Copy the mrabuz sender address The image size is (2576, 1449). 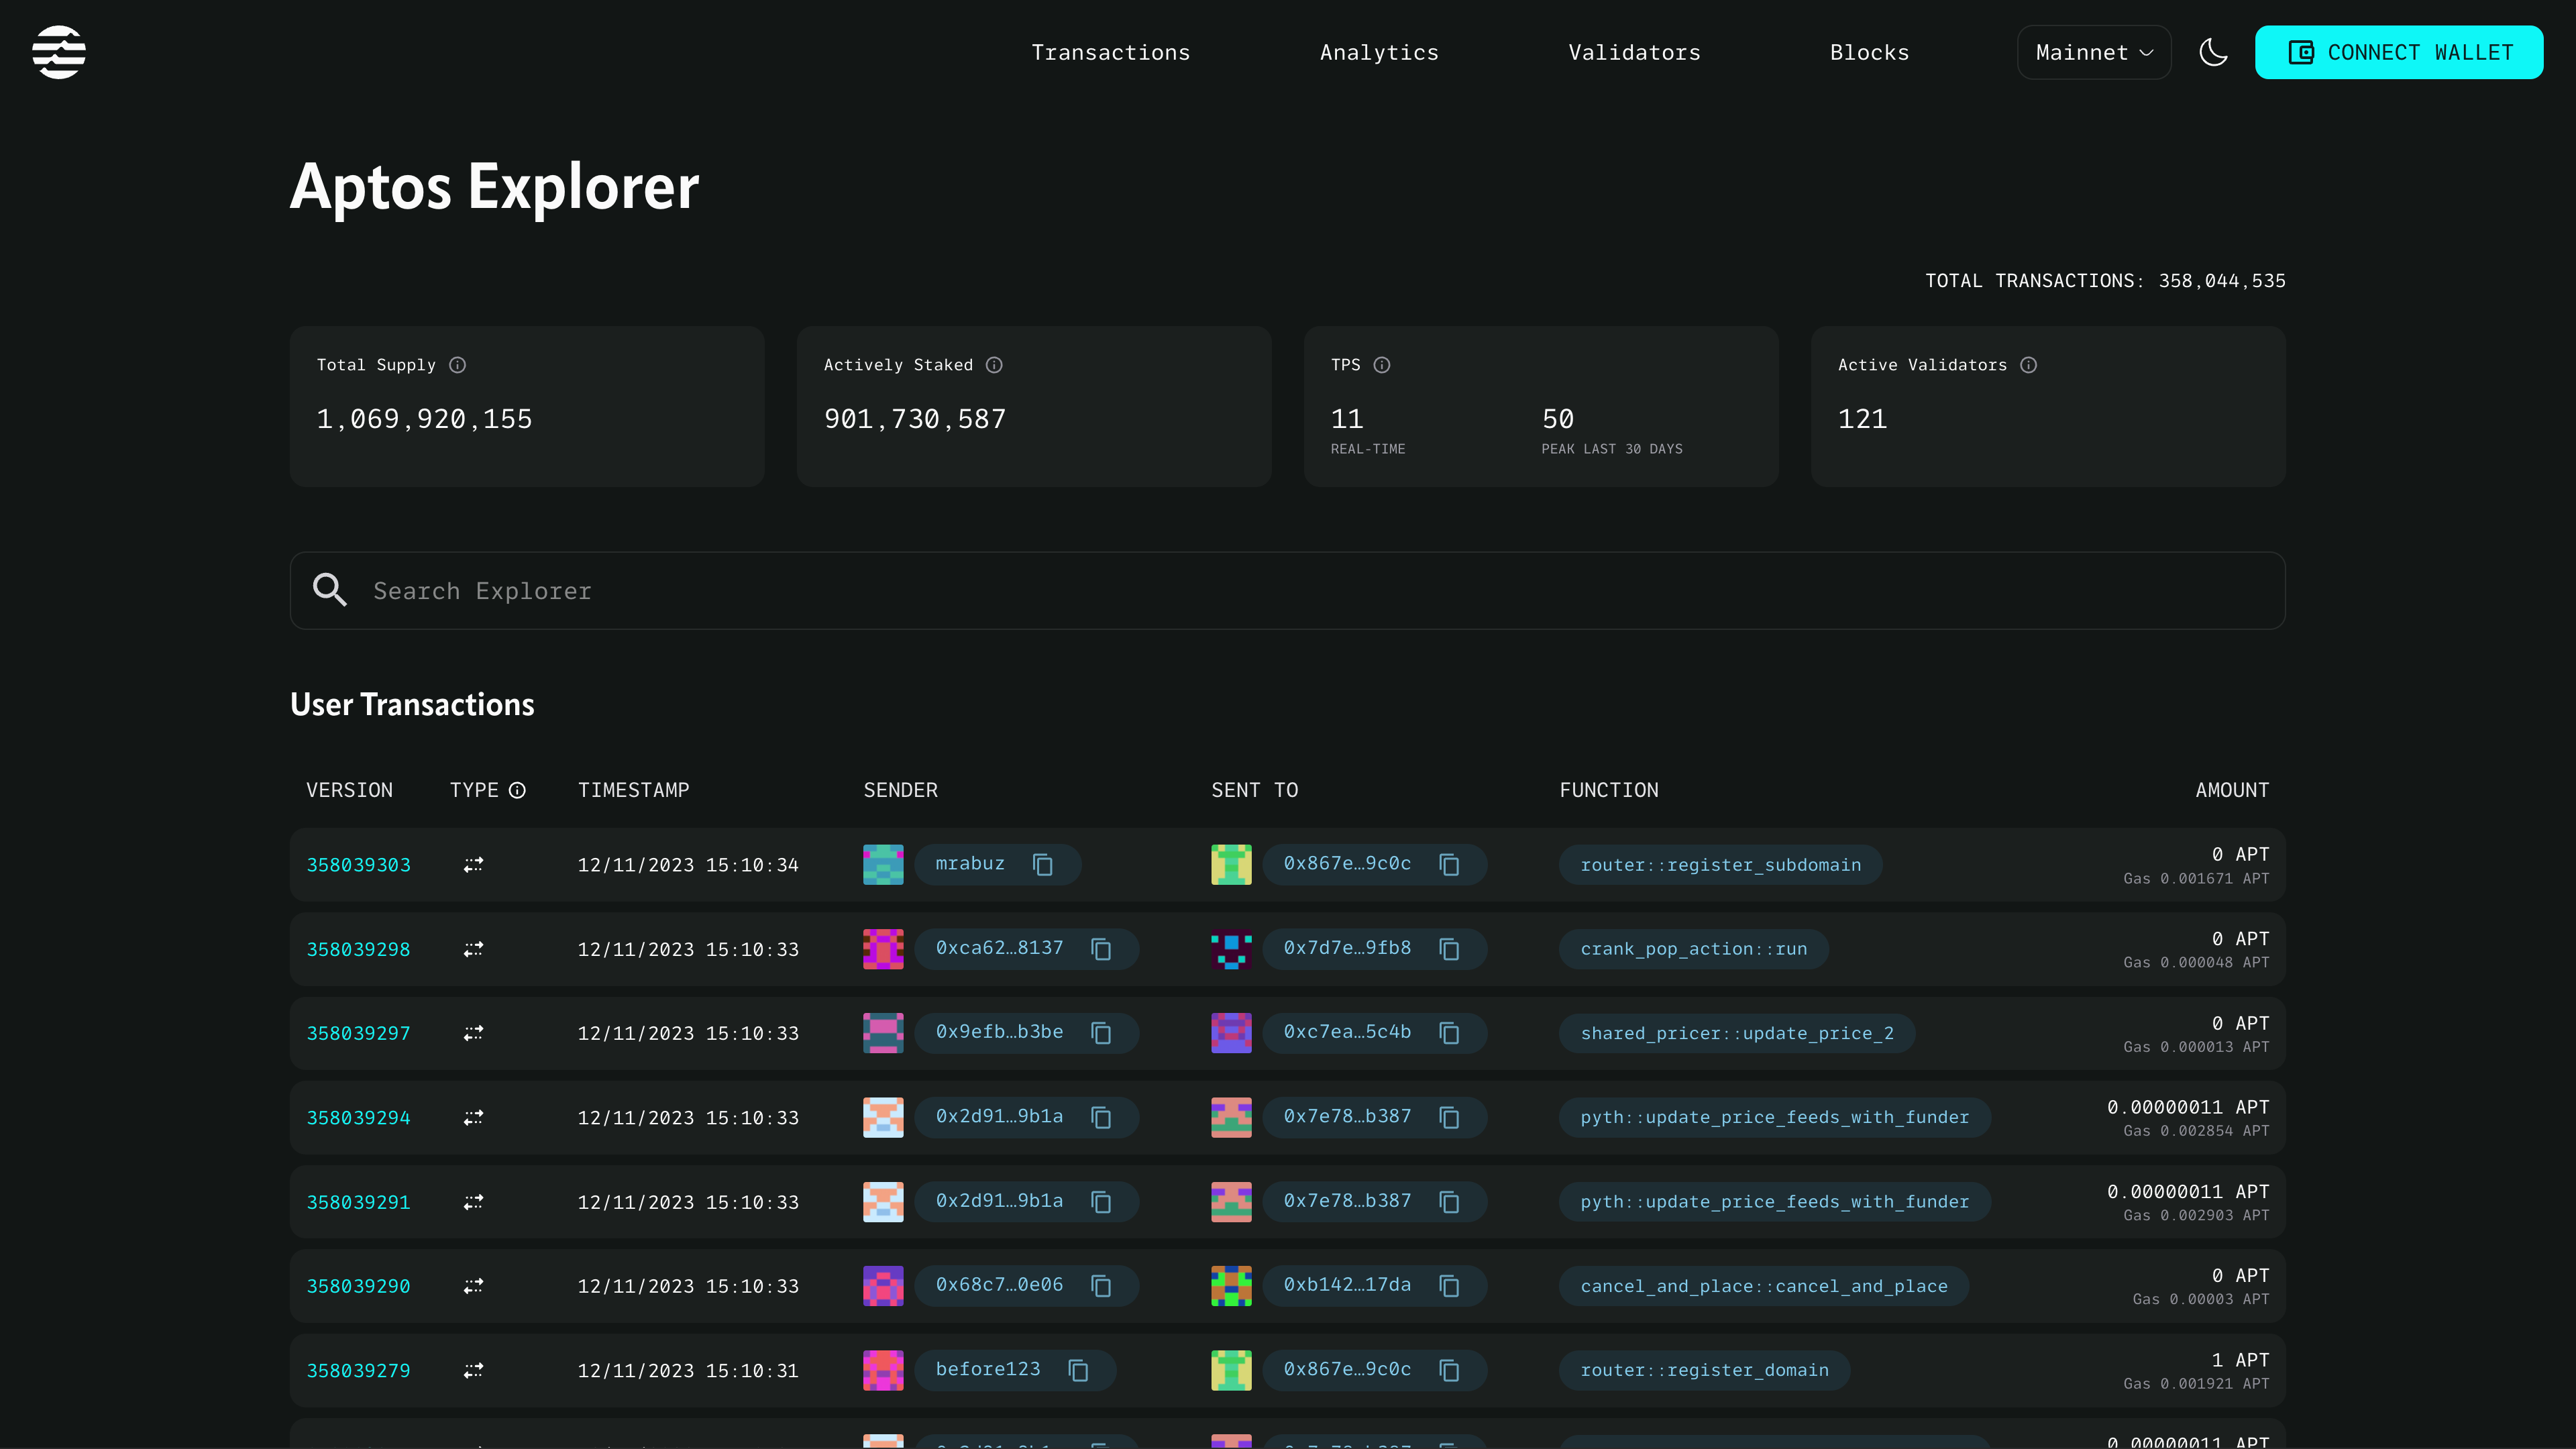(1042, 864)
